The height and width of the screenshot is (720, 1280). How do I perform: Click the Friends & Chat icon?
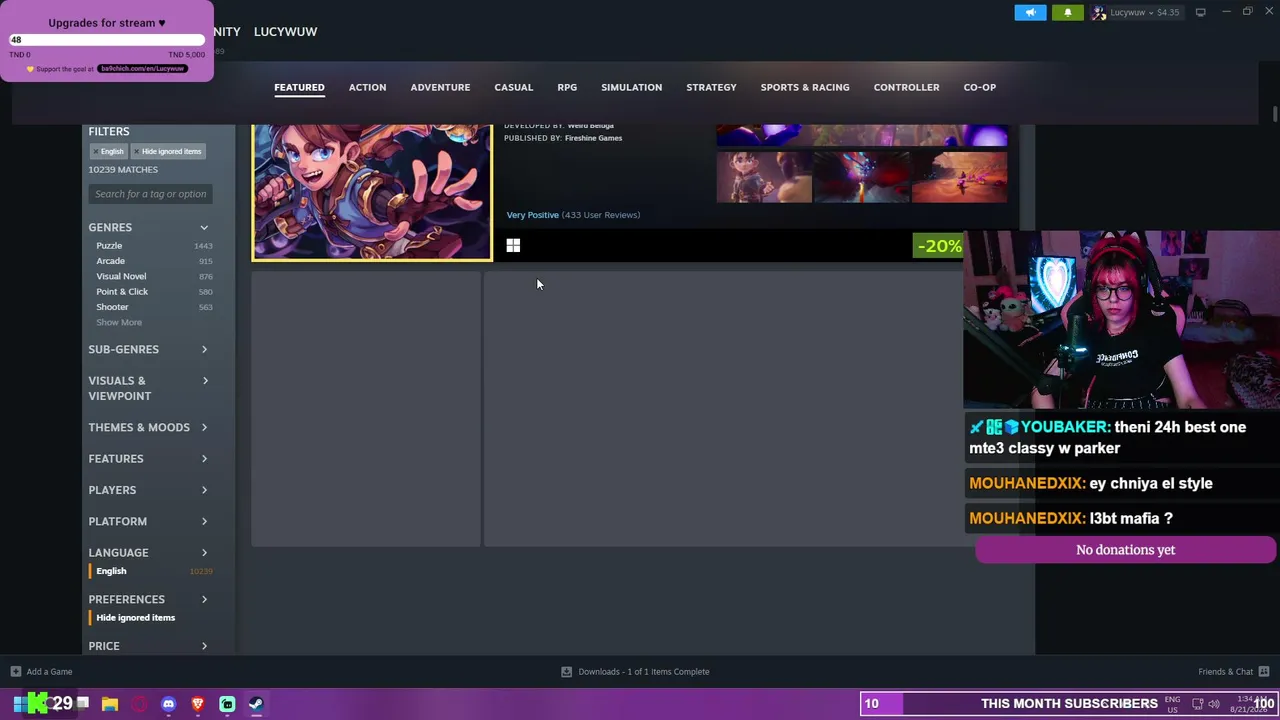(1264, 672)
